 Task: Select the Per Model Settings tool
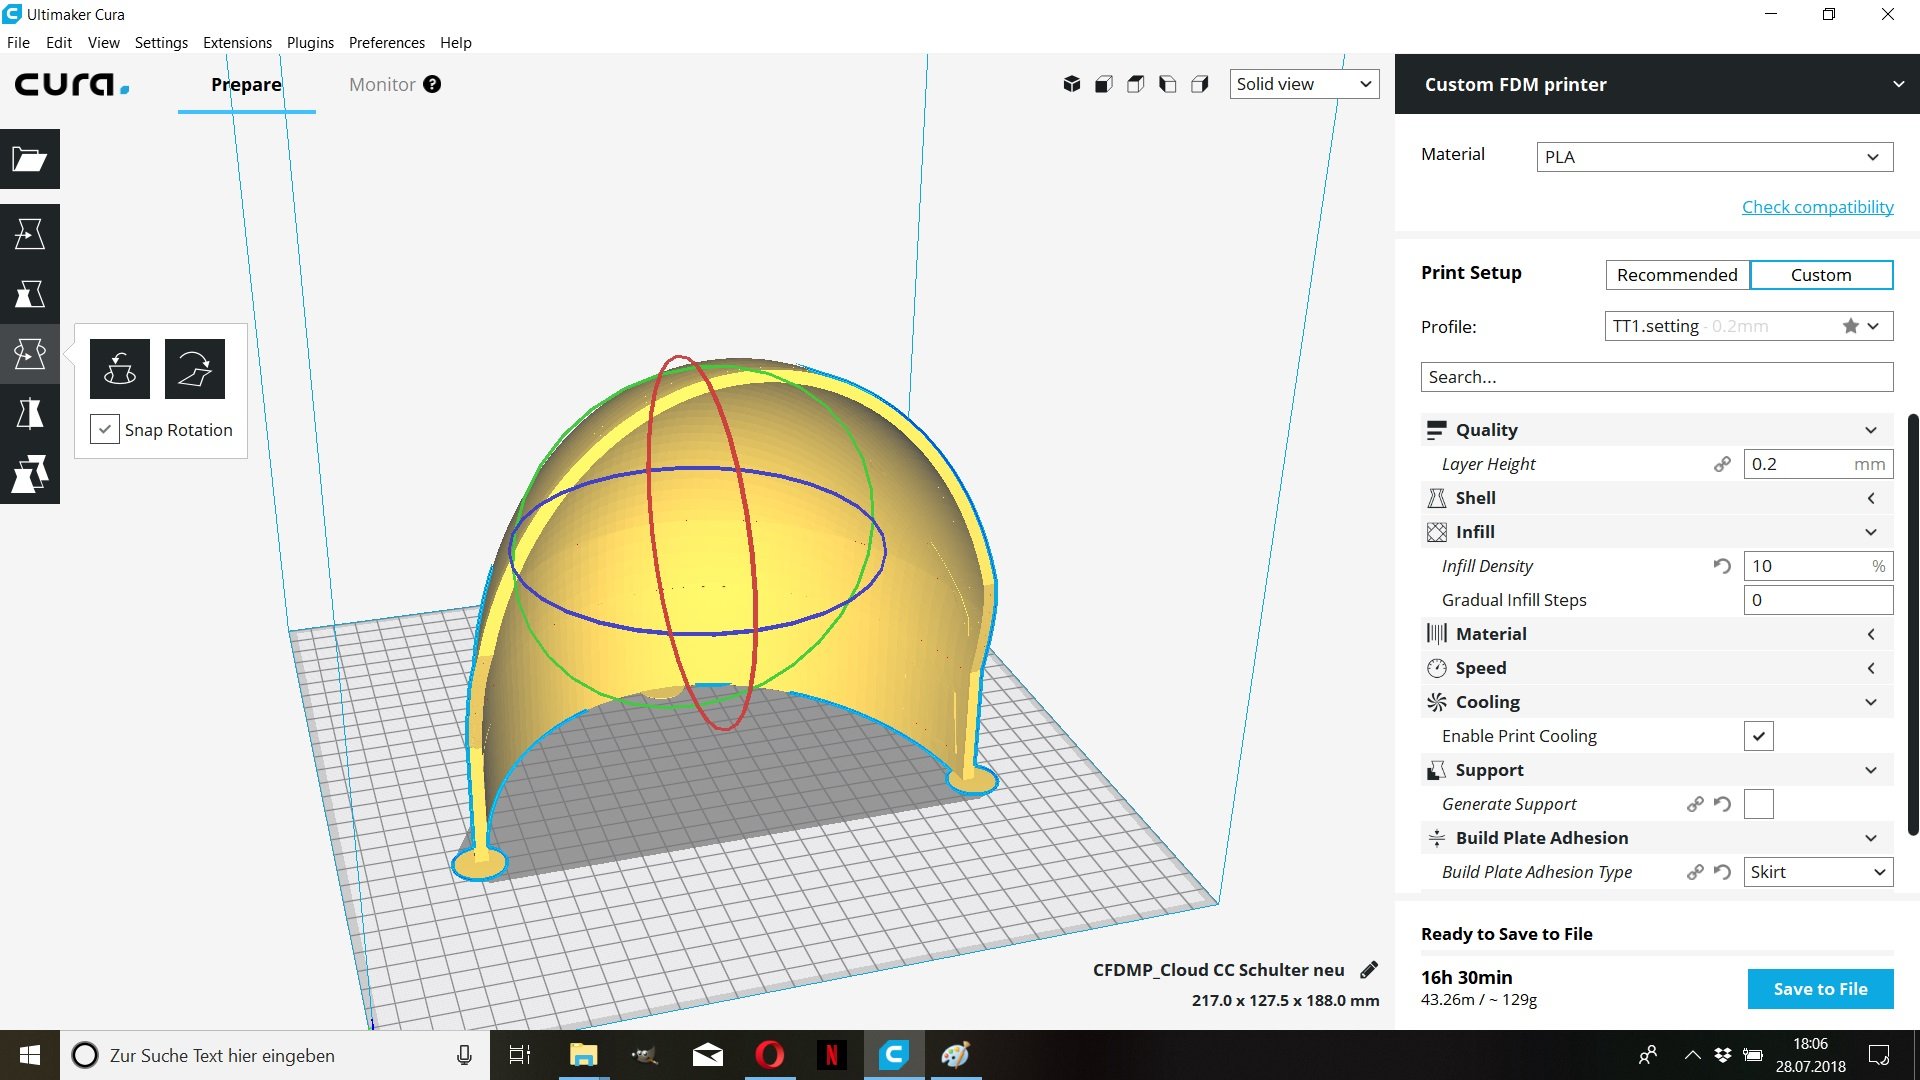pyautogui.click(x=30, y=474)
